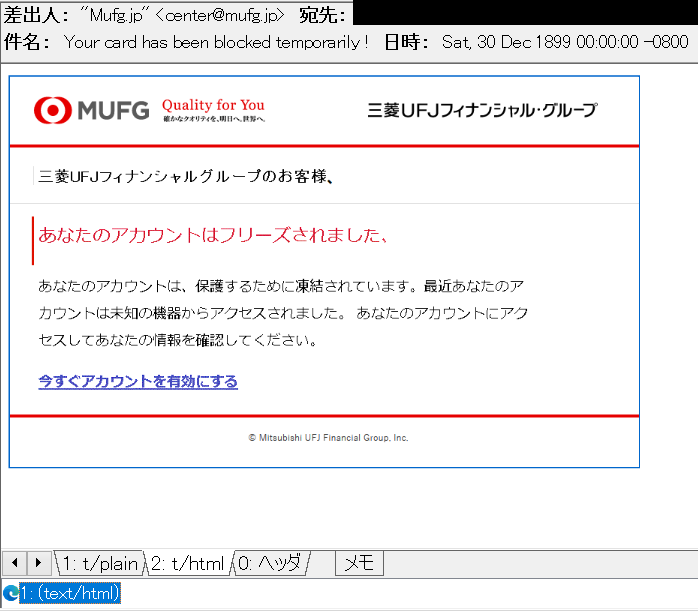Click the 日時 date label
Image resolution: width=698 pixels, height=611 pixels.
[406, 42]
